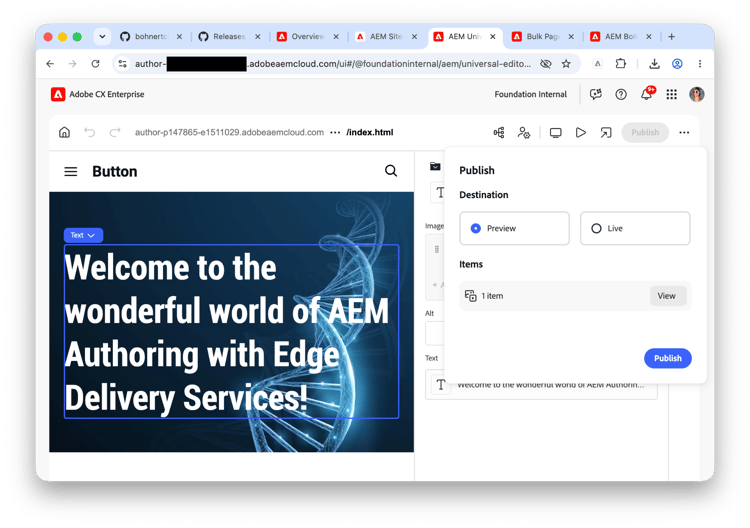
Task: Click the preview play icon
Action: 581,132
